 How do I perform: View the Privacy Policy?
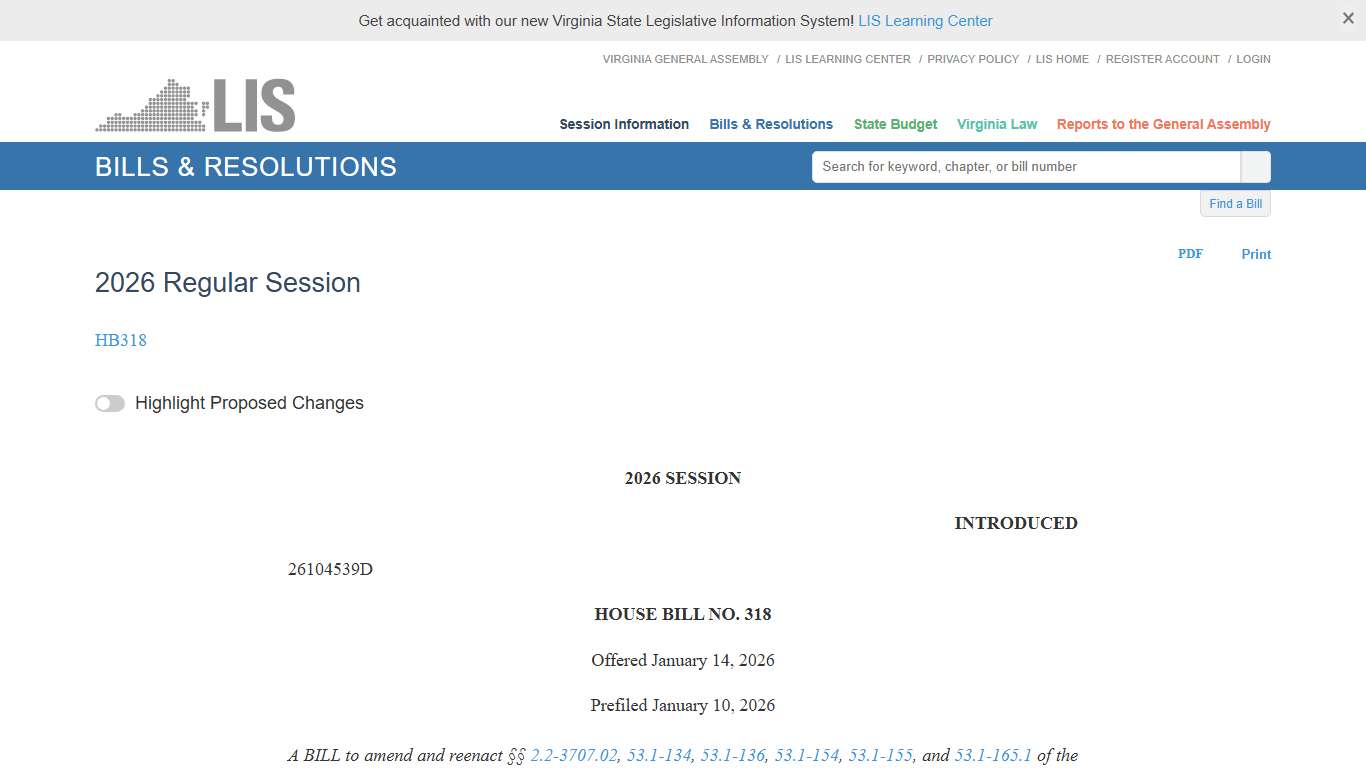(972, 59)
